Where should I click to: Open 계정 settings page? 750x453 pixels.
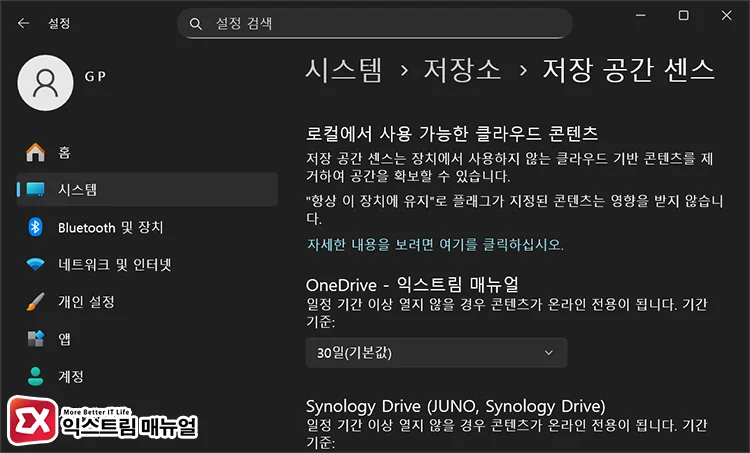click(147, 376)
